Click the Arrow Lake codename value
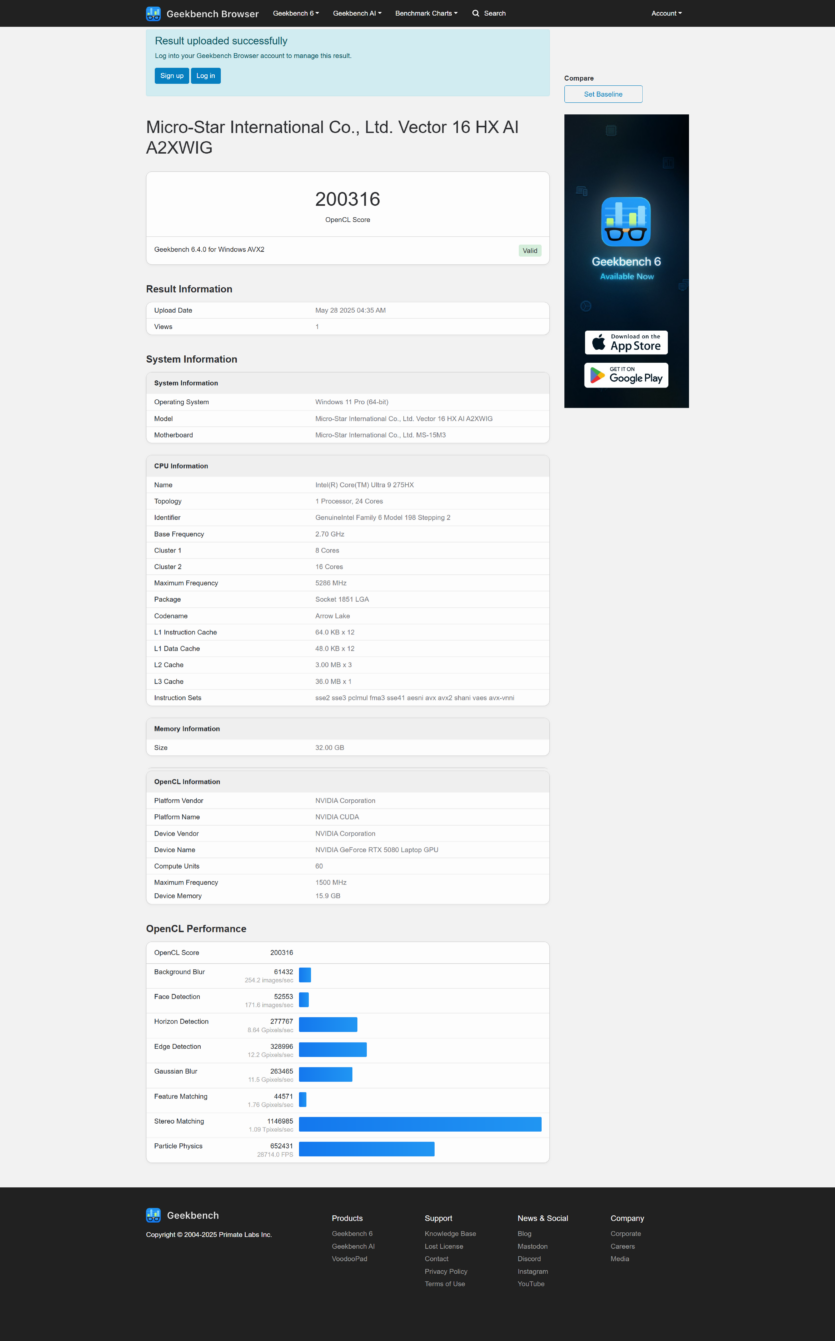This screenshot has height=1341, width=835. coord(332,616)
